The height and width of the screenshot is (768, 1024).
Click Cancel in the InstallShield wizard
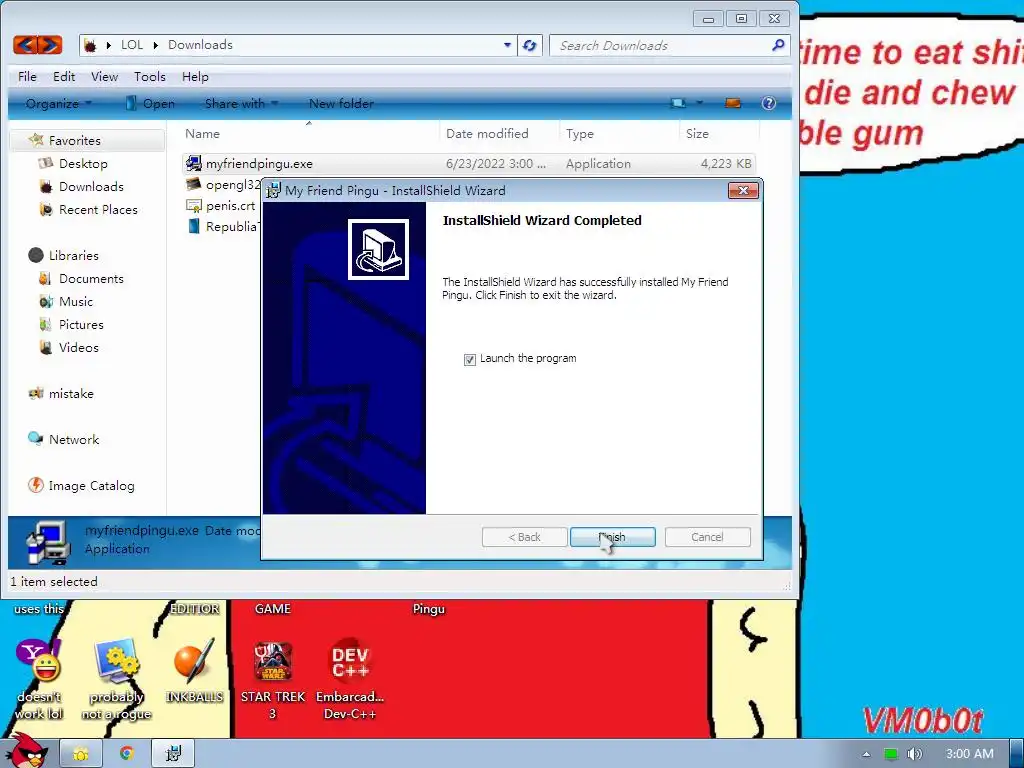pyautogui.click(x=707, y=537)
